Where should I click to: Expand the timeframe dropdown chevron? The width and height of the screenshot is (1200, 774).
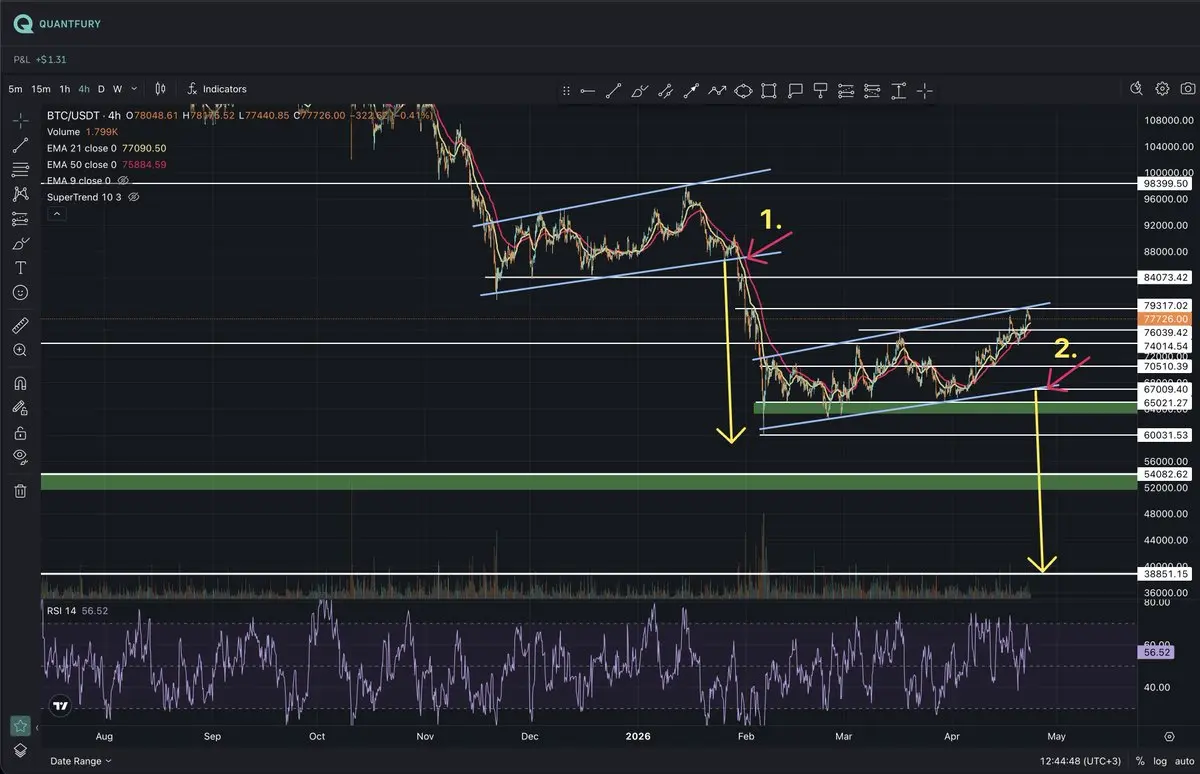[x=135, y=89]
